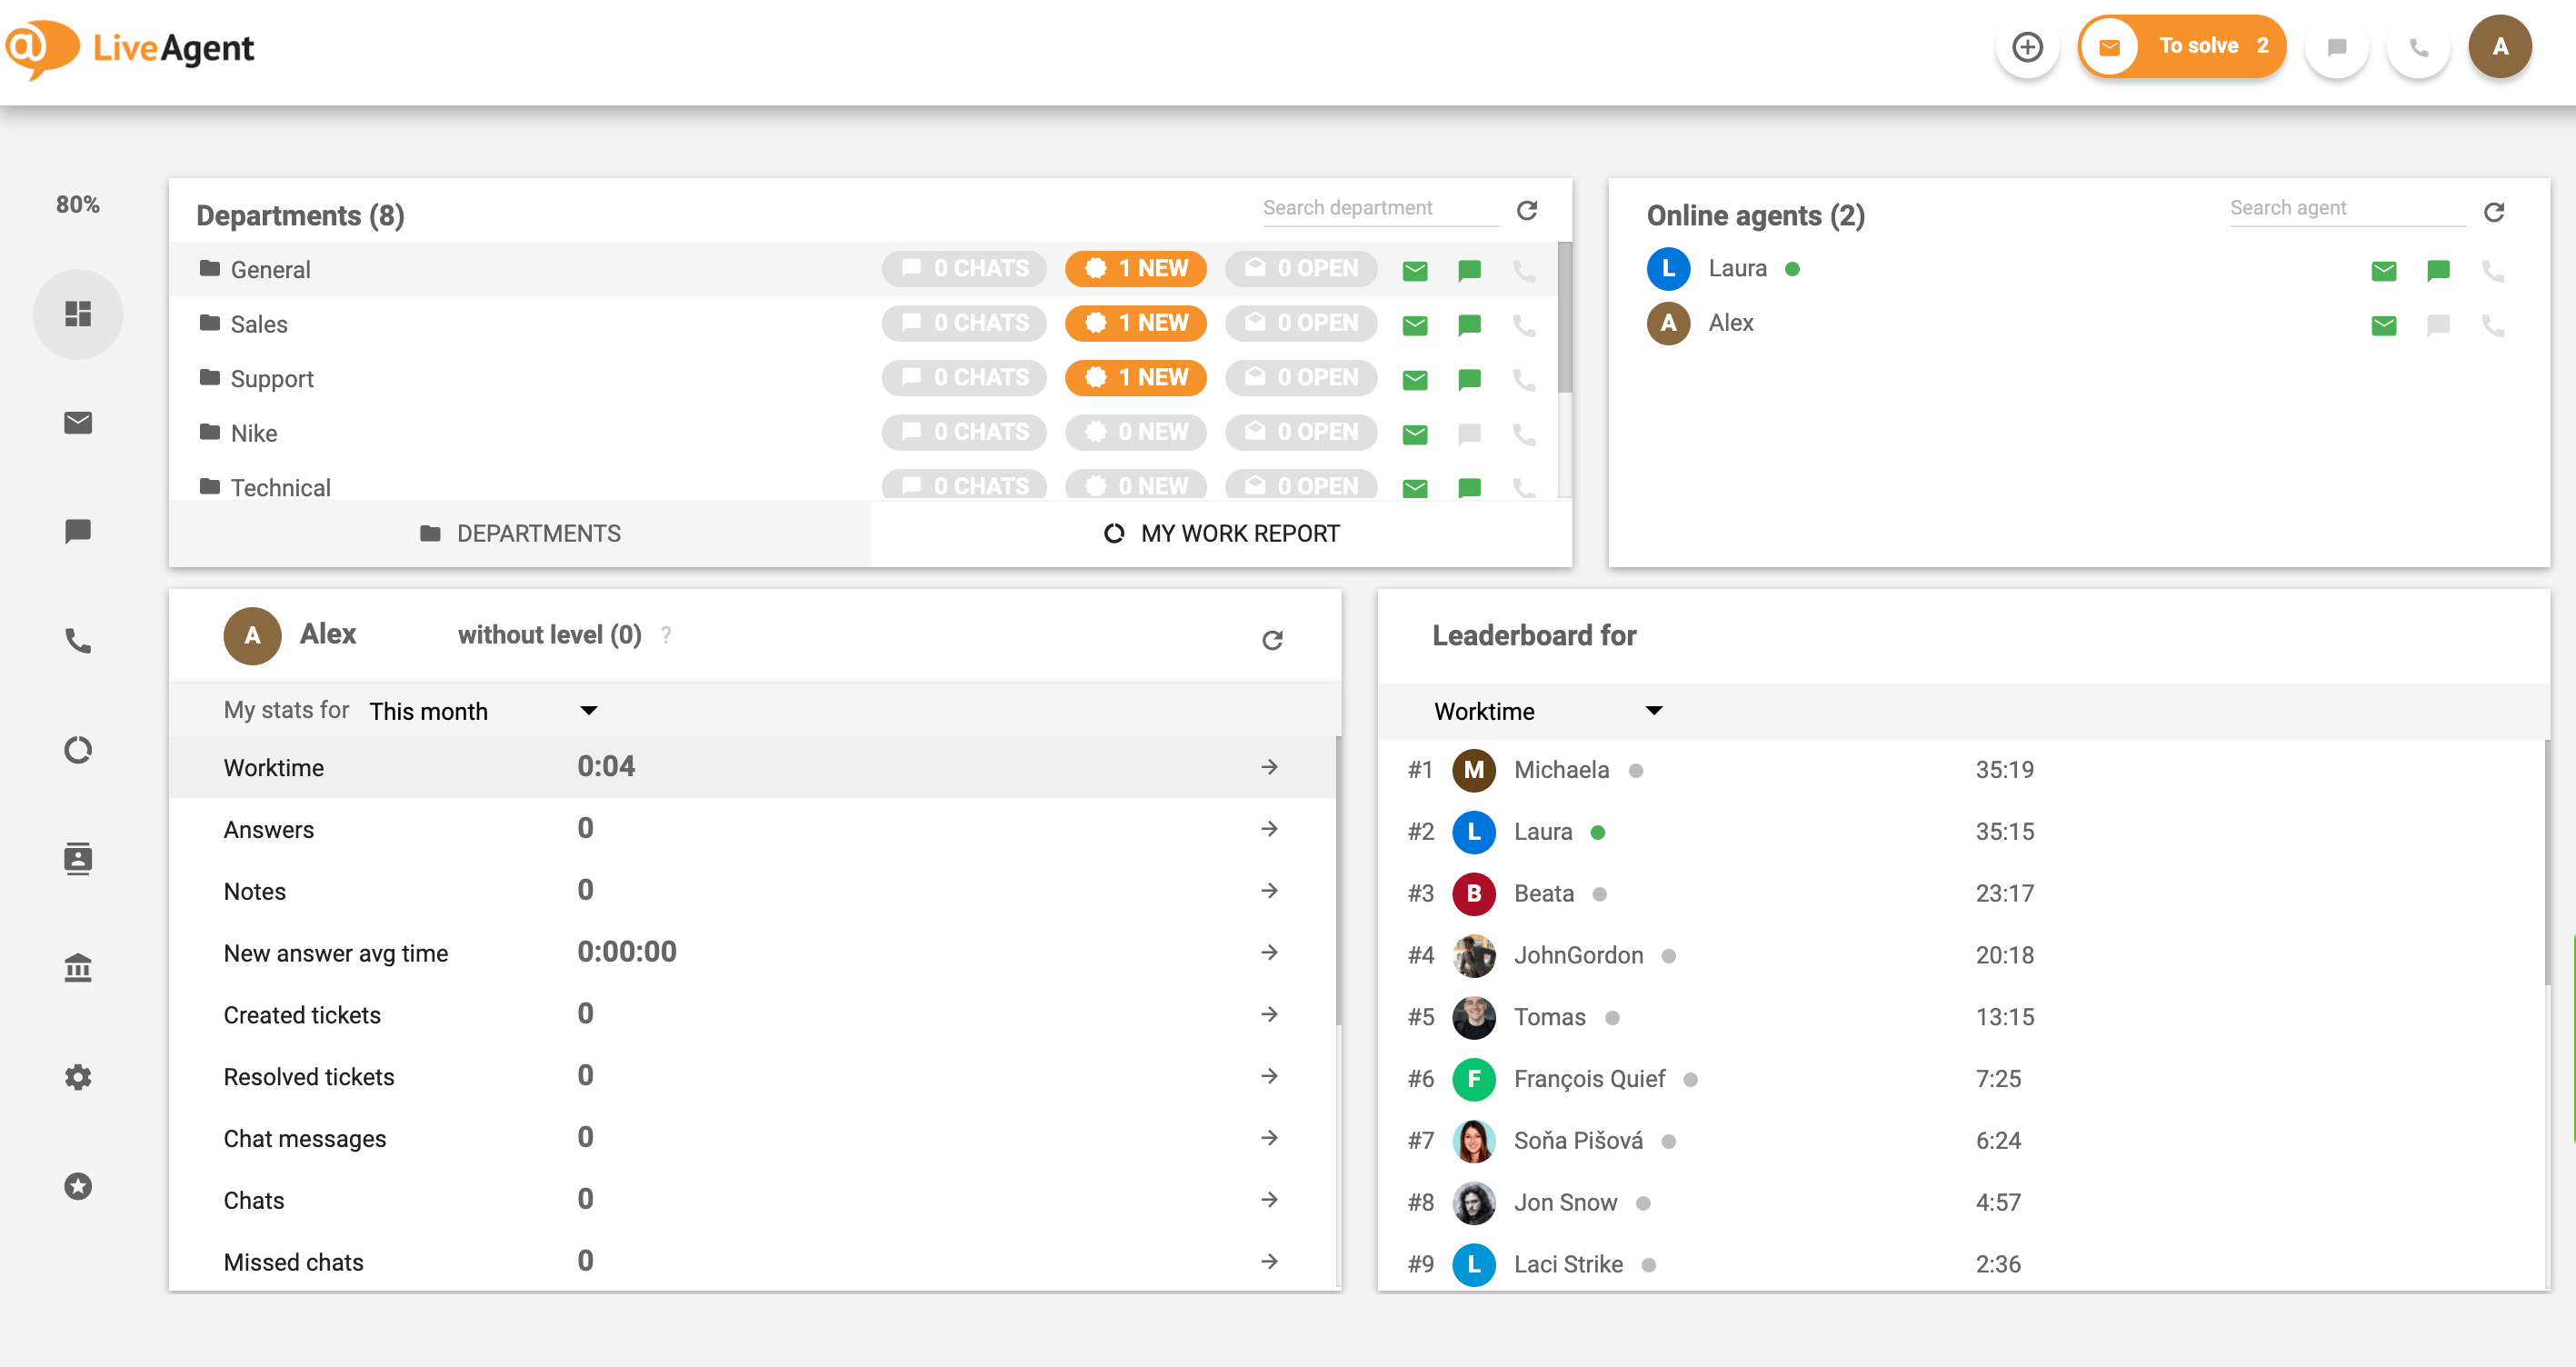Click the reports/analytics icon in sidebar
Screen dimensions: 2576x1367
[76, 750]
